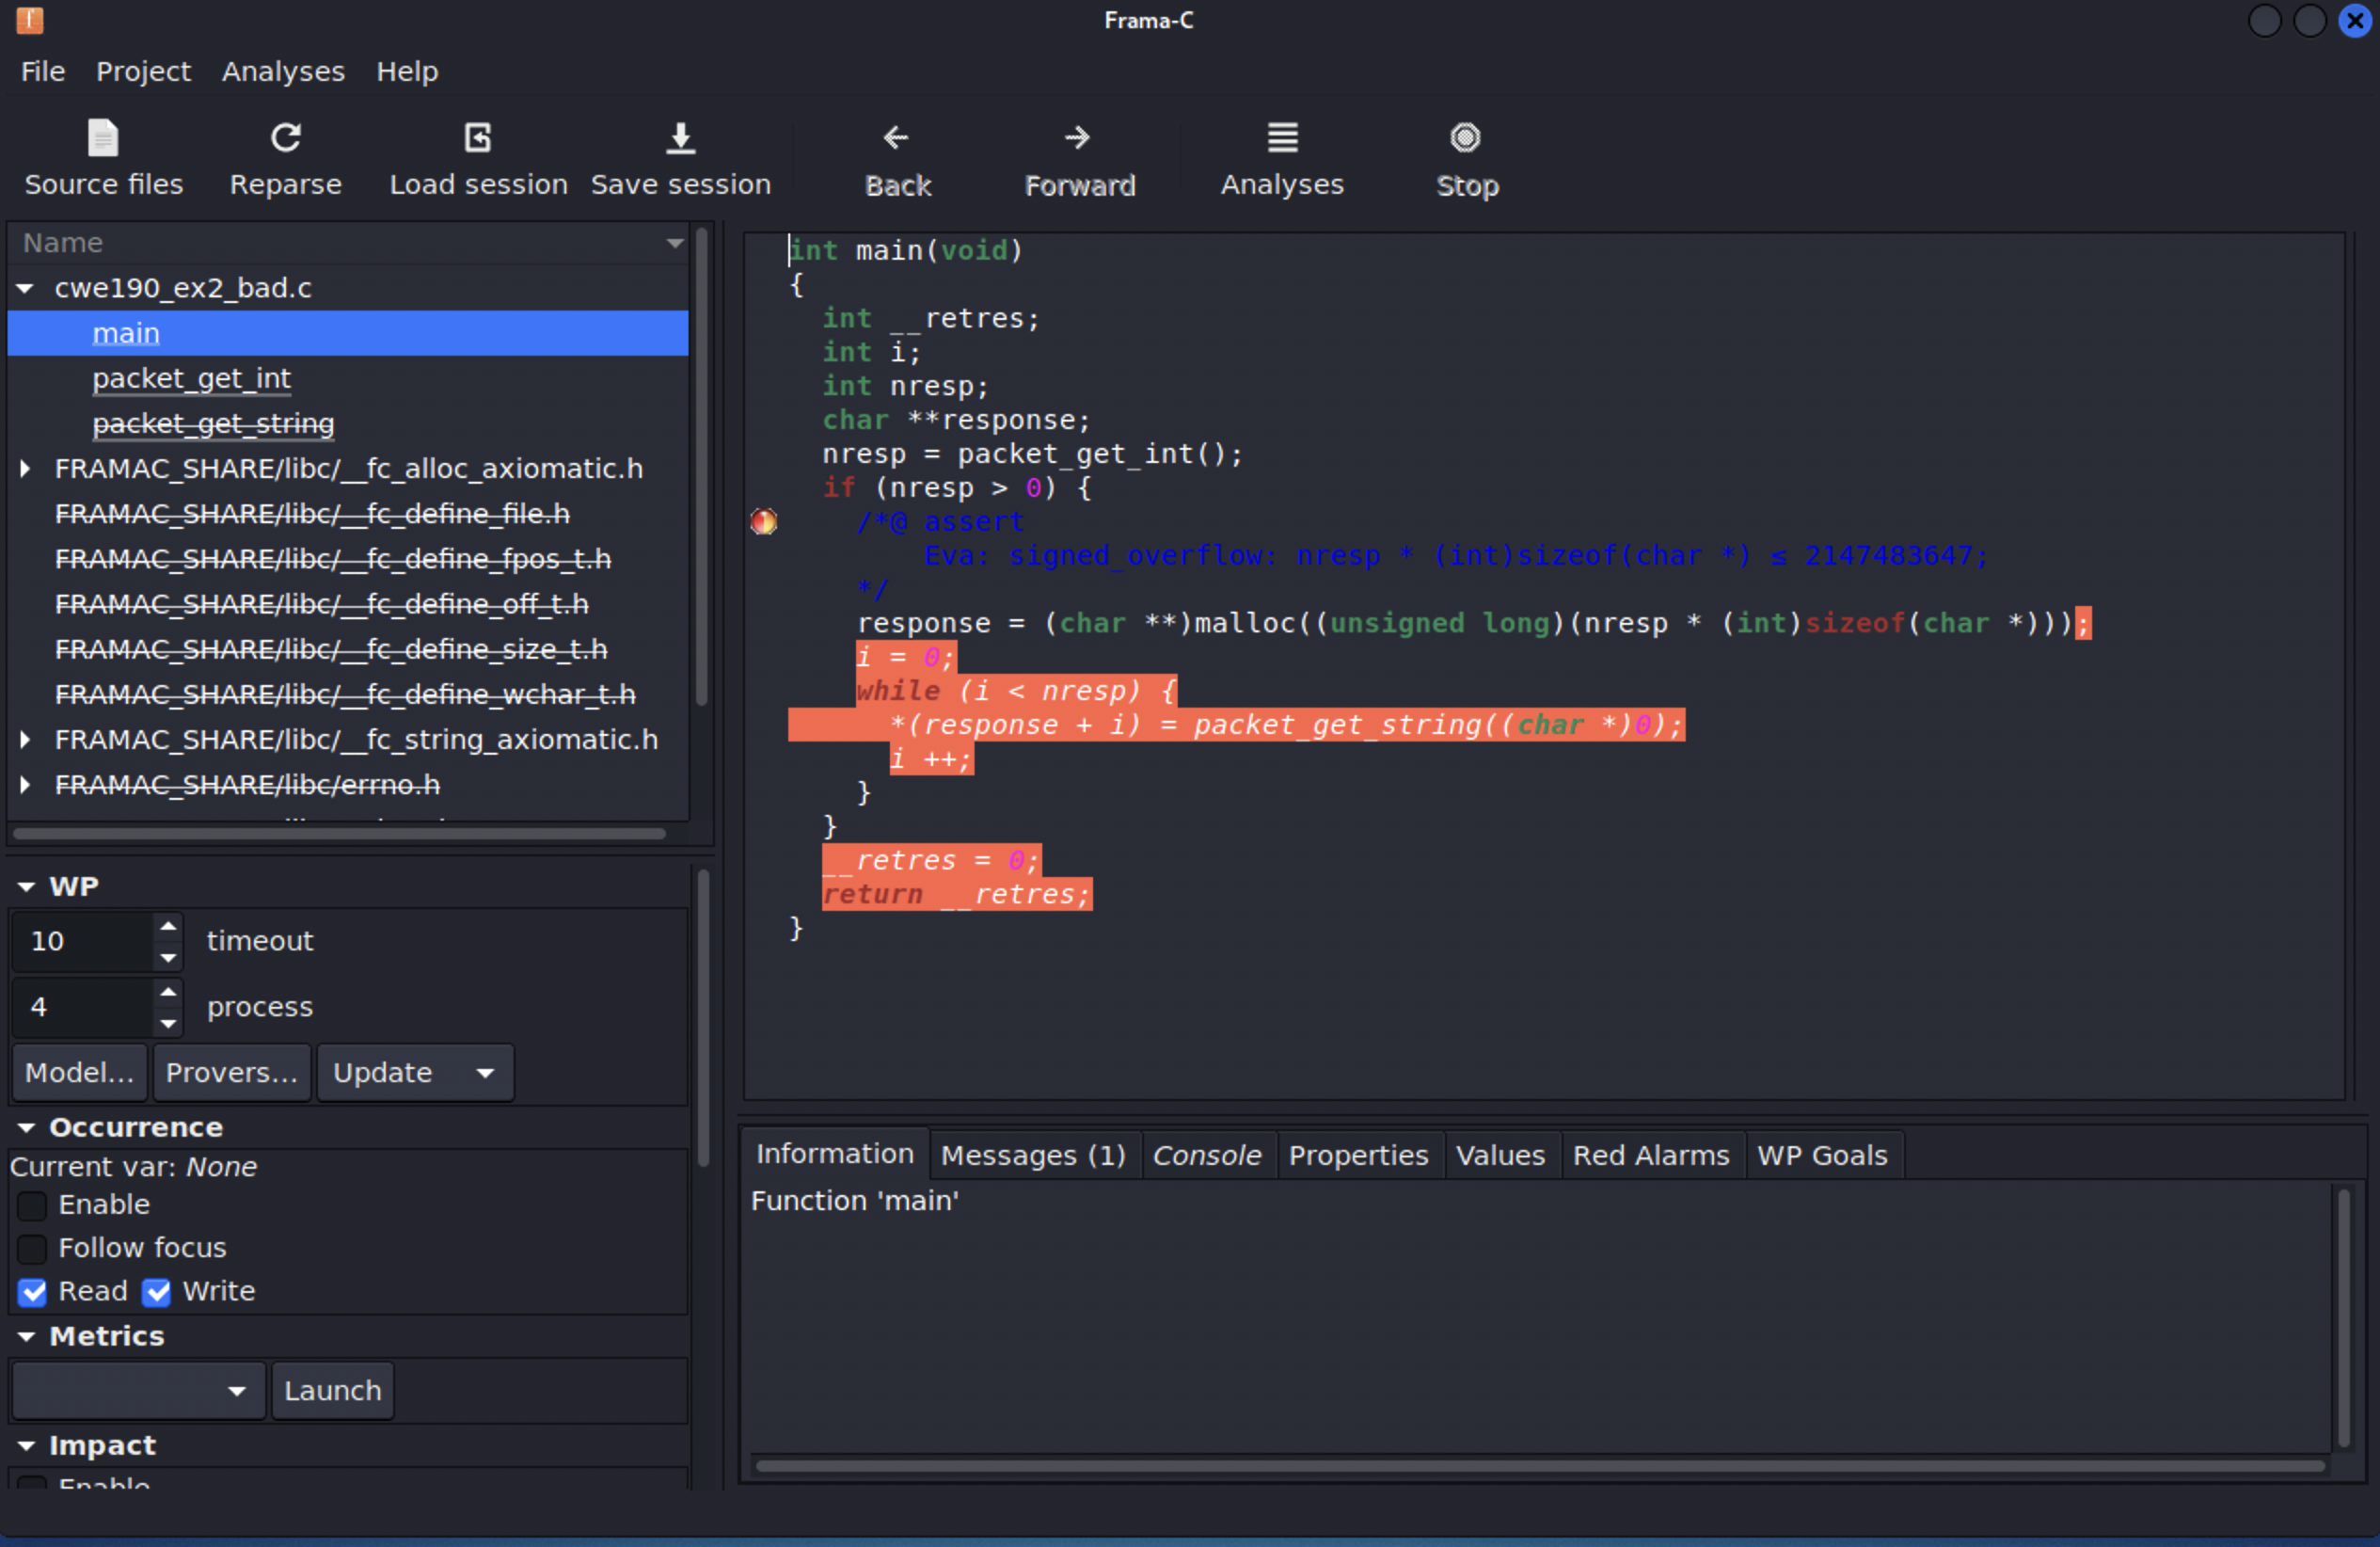Select the main function in tree

pos(126,333)
